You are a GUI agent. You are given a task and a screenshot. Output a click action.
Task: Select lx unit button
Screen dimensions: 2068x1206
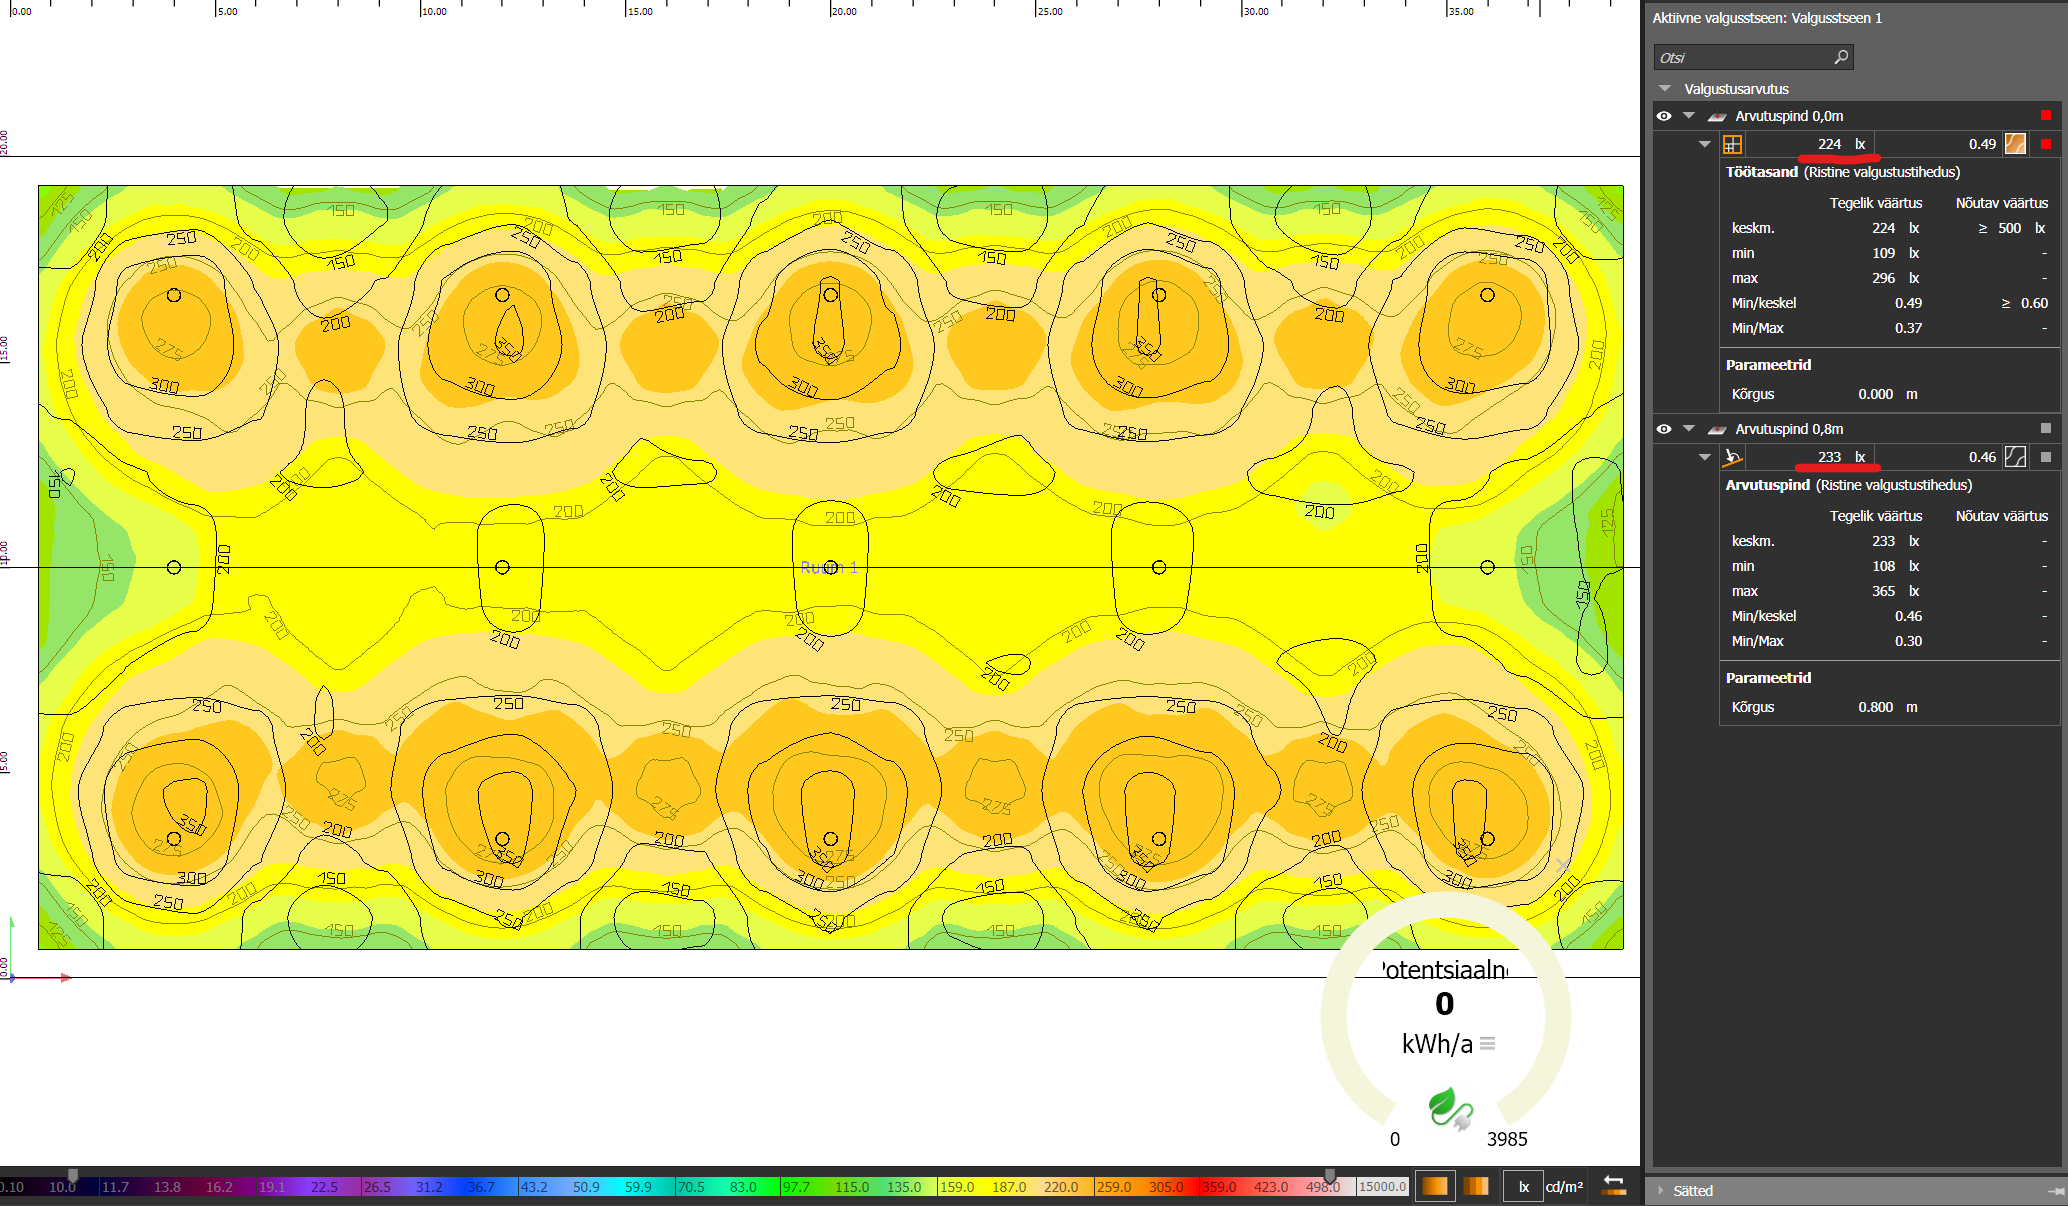click(x=1524, y=1187)
